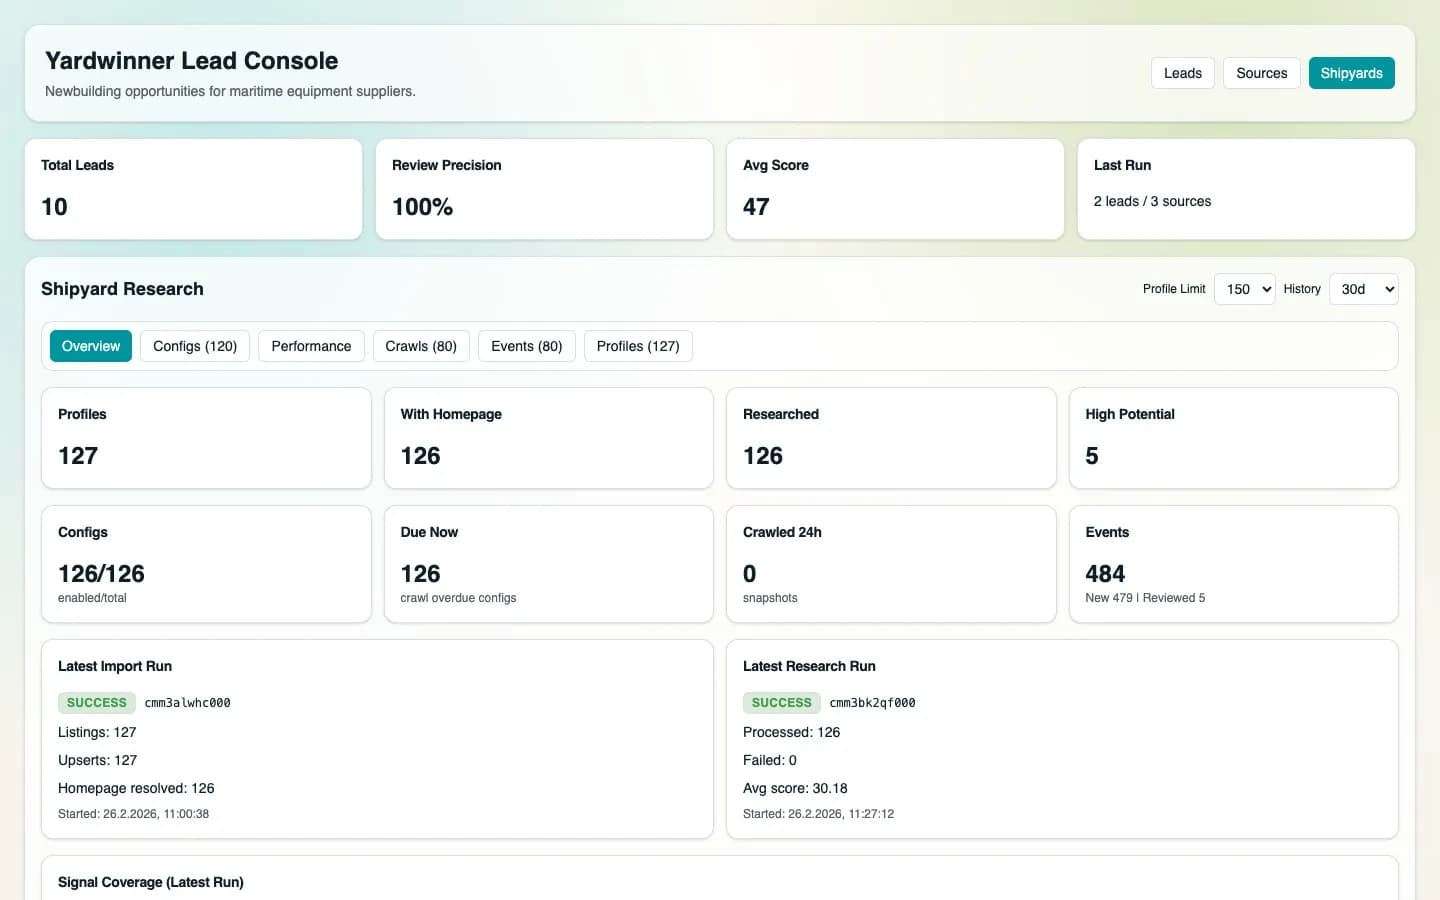
Task: Click the Review Precision 100% card
Action: 544,189
